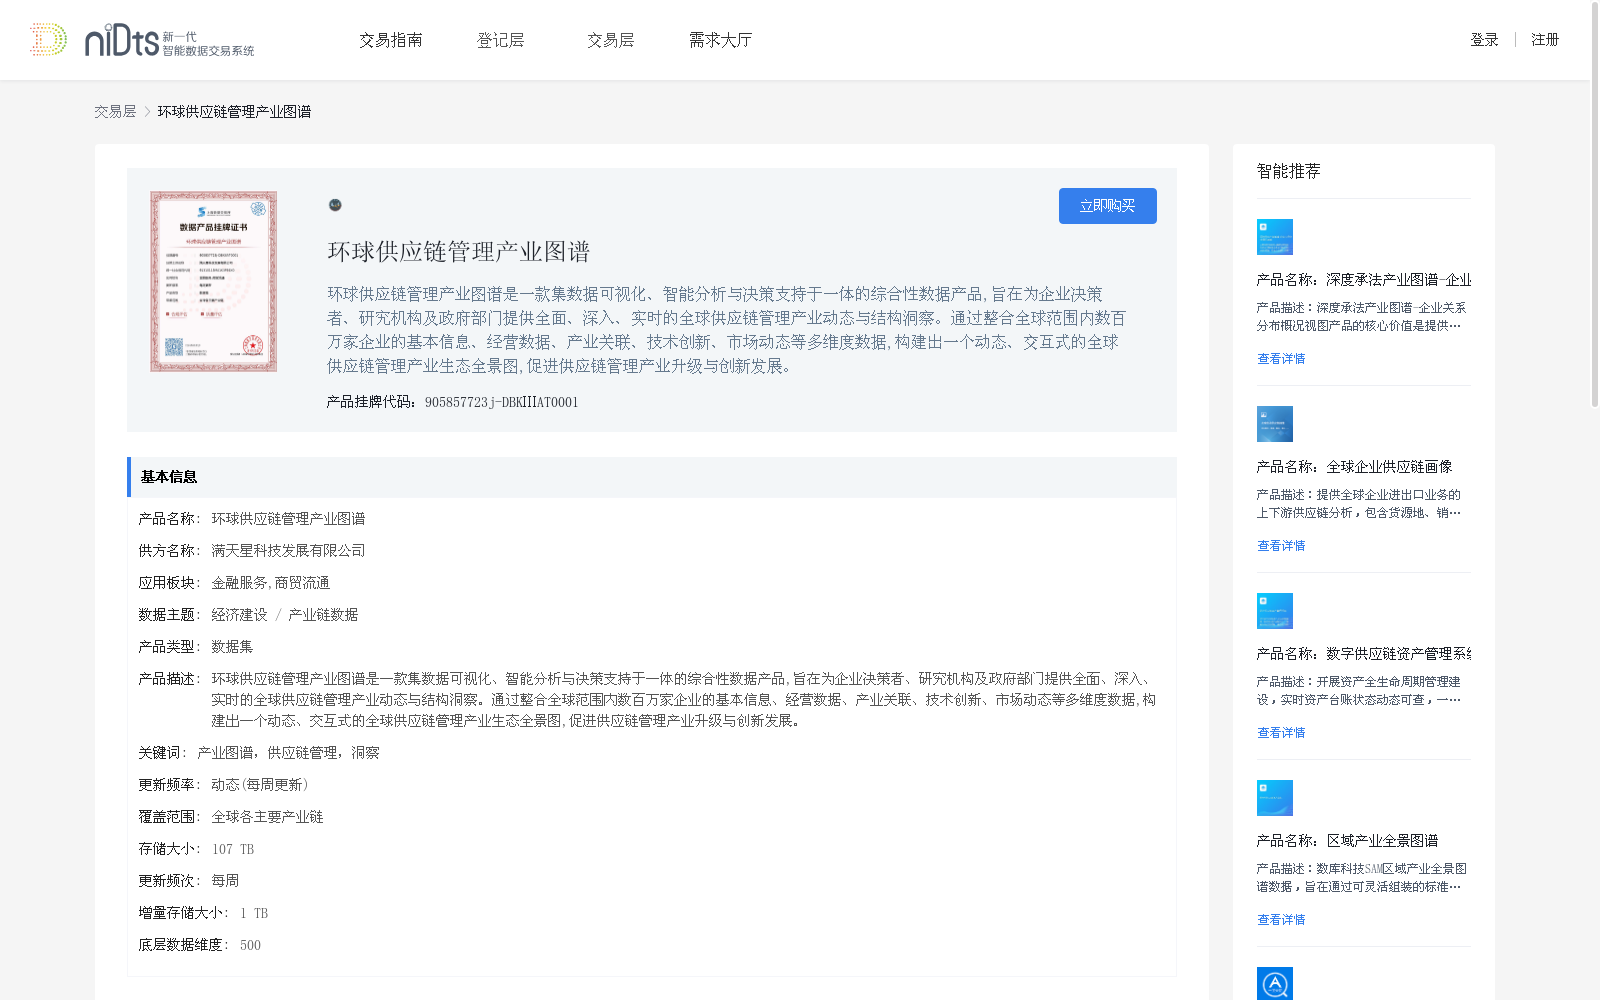The width and height of the screenshot is (1600, 1000).
Task: Click the 数字供应链资产管理系统 recommendation icon
Action: click(x=1275, y=611)
